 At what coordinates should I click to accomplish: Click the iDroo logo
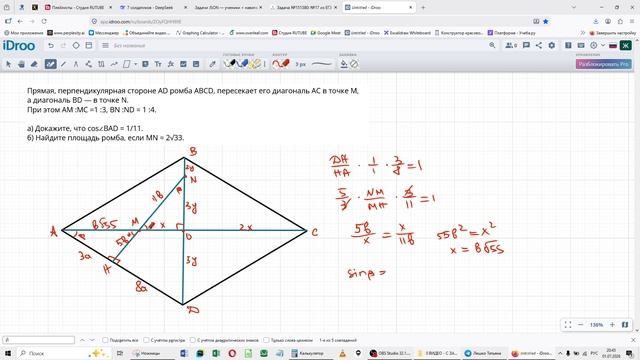[x=19, y=46]
